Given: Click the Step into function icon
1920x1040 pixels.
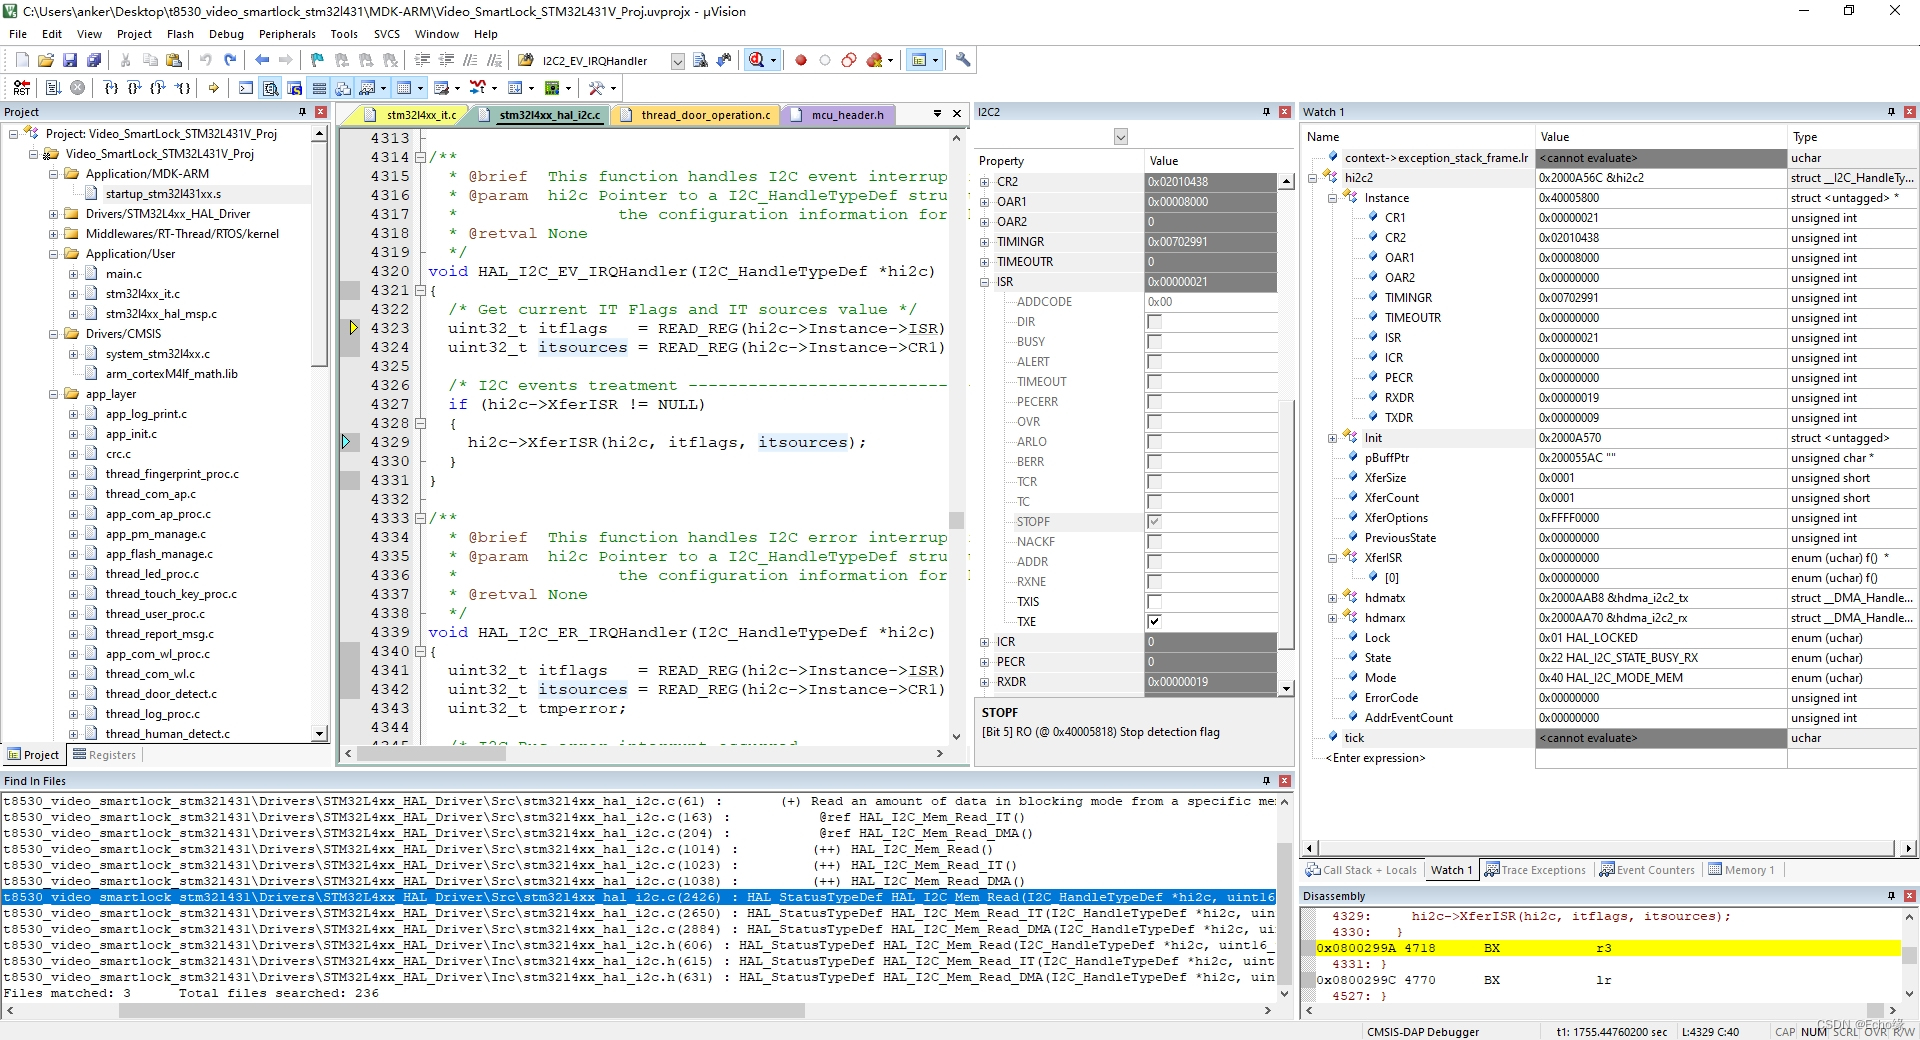Looking at the screenshot, I should pos(111,88).
